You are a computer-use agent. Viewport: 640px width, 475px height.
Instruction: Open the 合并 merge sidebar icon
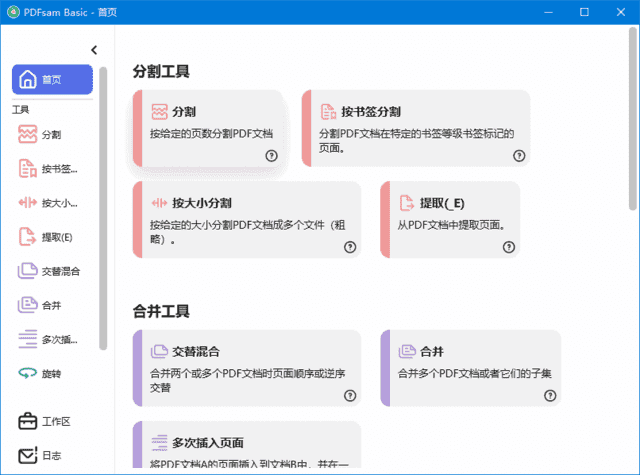[28, 305]
